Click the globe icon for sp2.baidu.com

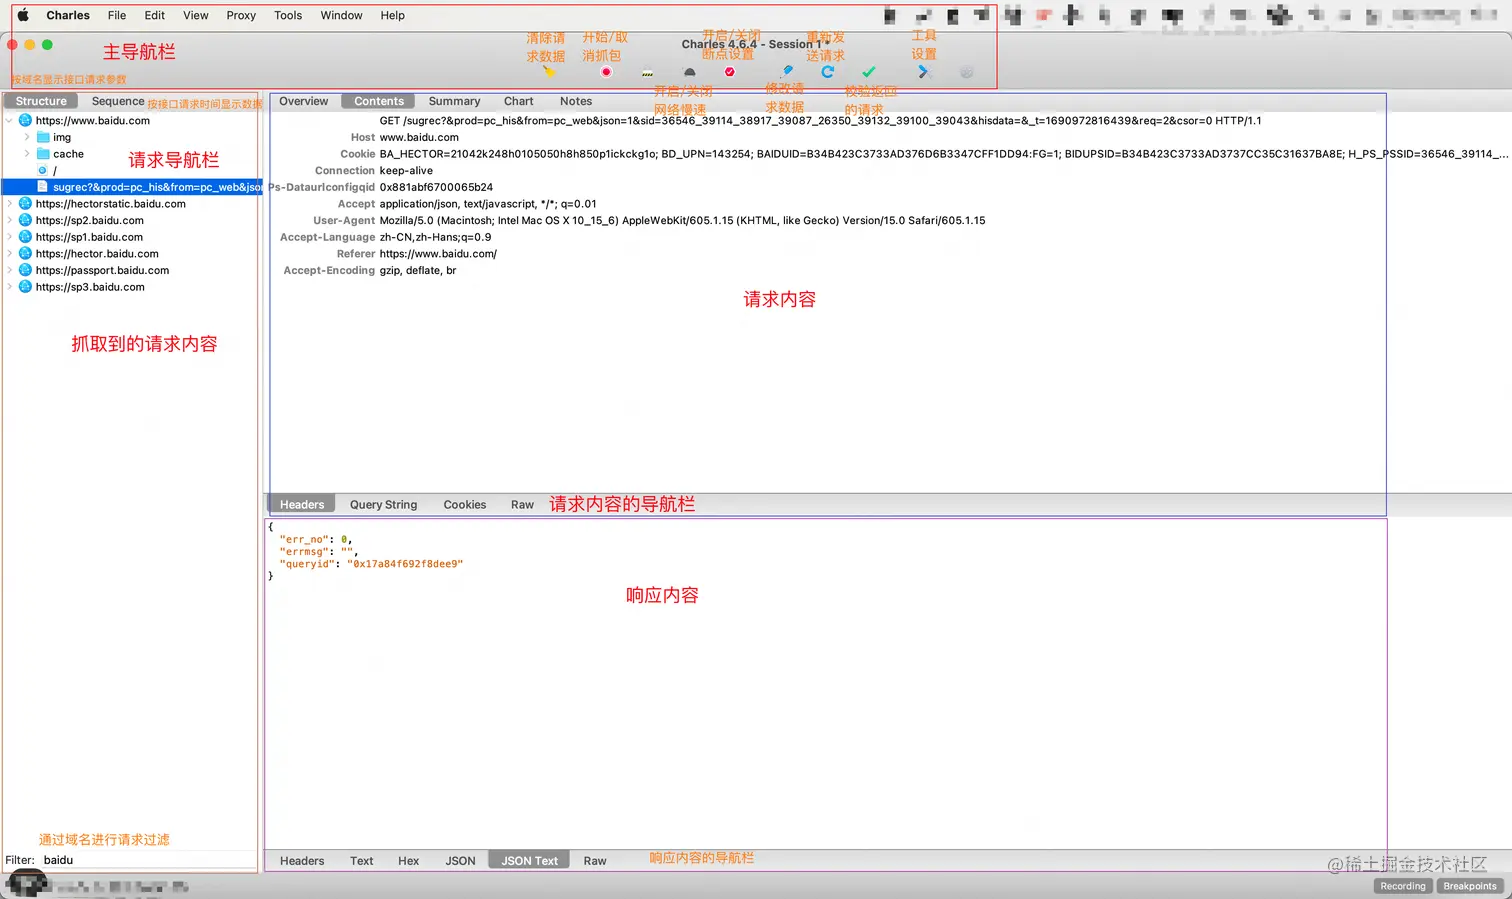tap(26, 220)
